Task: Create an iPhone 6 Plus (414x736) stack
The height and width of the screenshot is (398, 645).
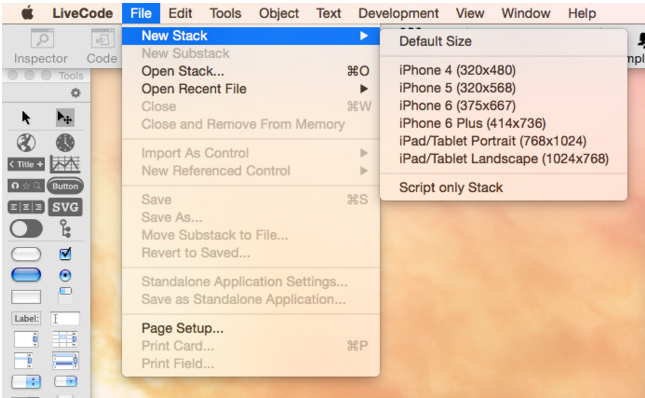Action: (503, 123)
